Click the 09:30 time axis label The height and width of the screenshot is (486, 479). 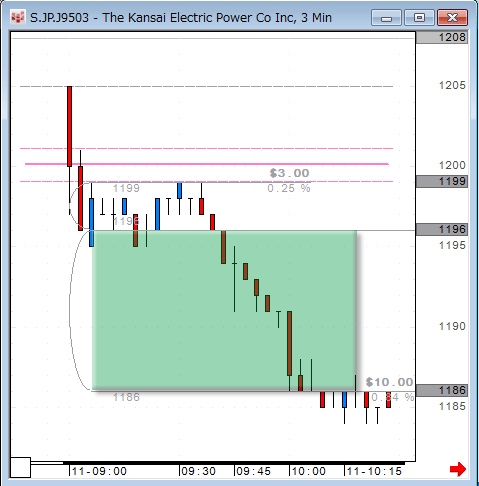coord(199,471)
